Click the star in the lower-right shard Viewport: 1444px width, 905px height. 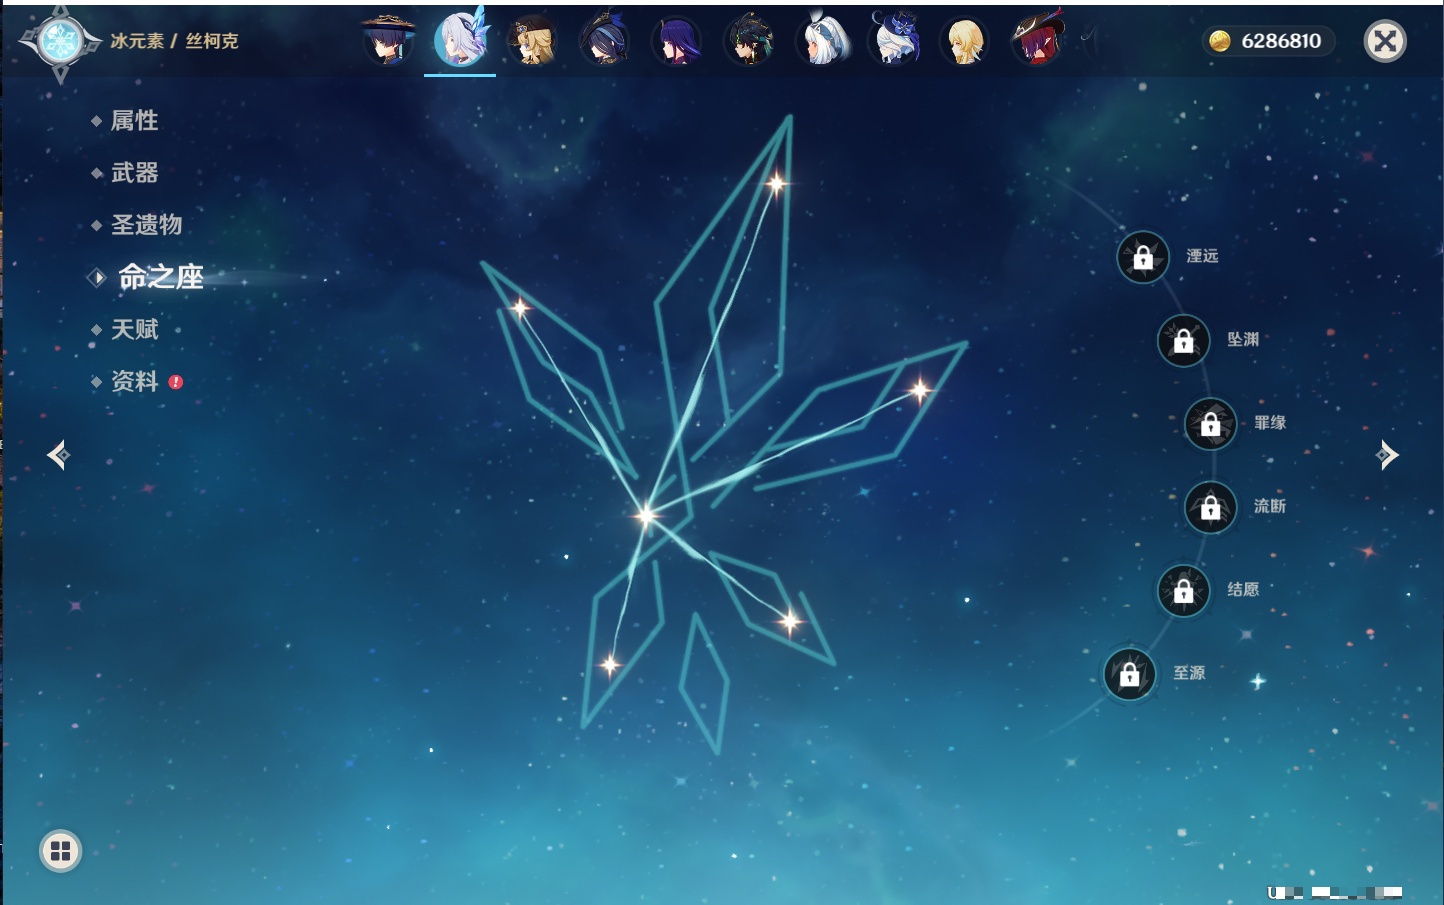point(790,622)
